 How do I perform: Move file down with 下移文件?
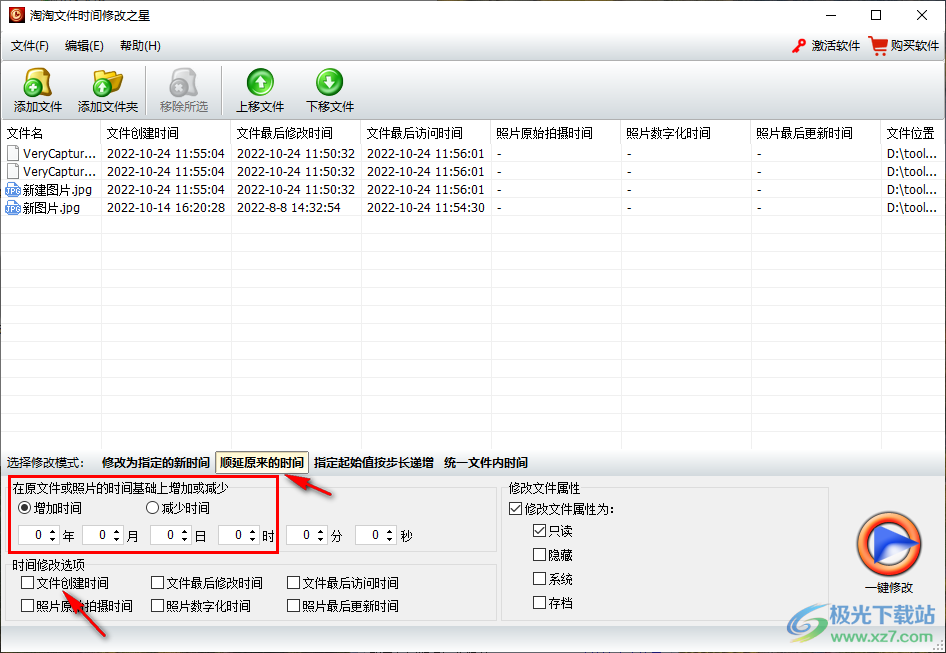[x=329, y=91]
